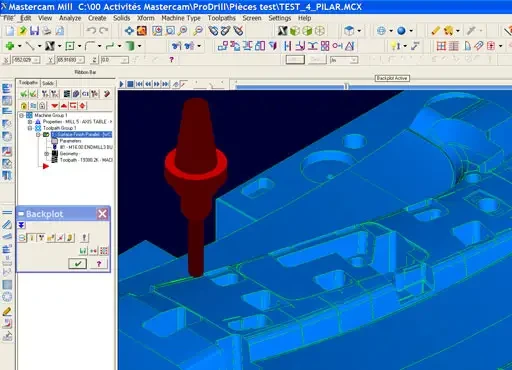
Task: Open dropdown arrow next to rectangle icon
Action: tap(79, 46)
